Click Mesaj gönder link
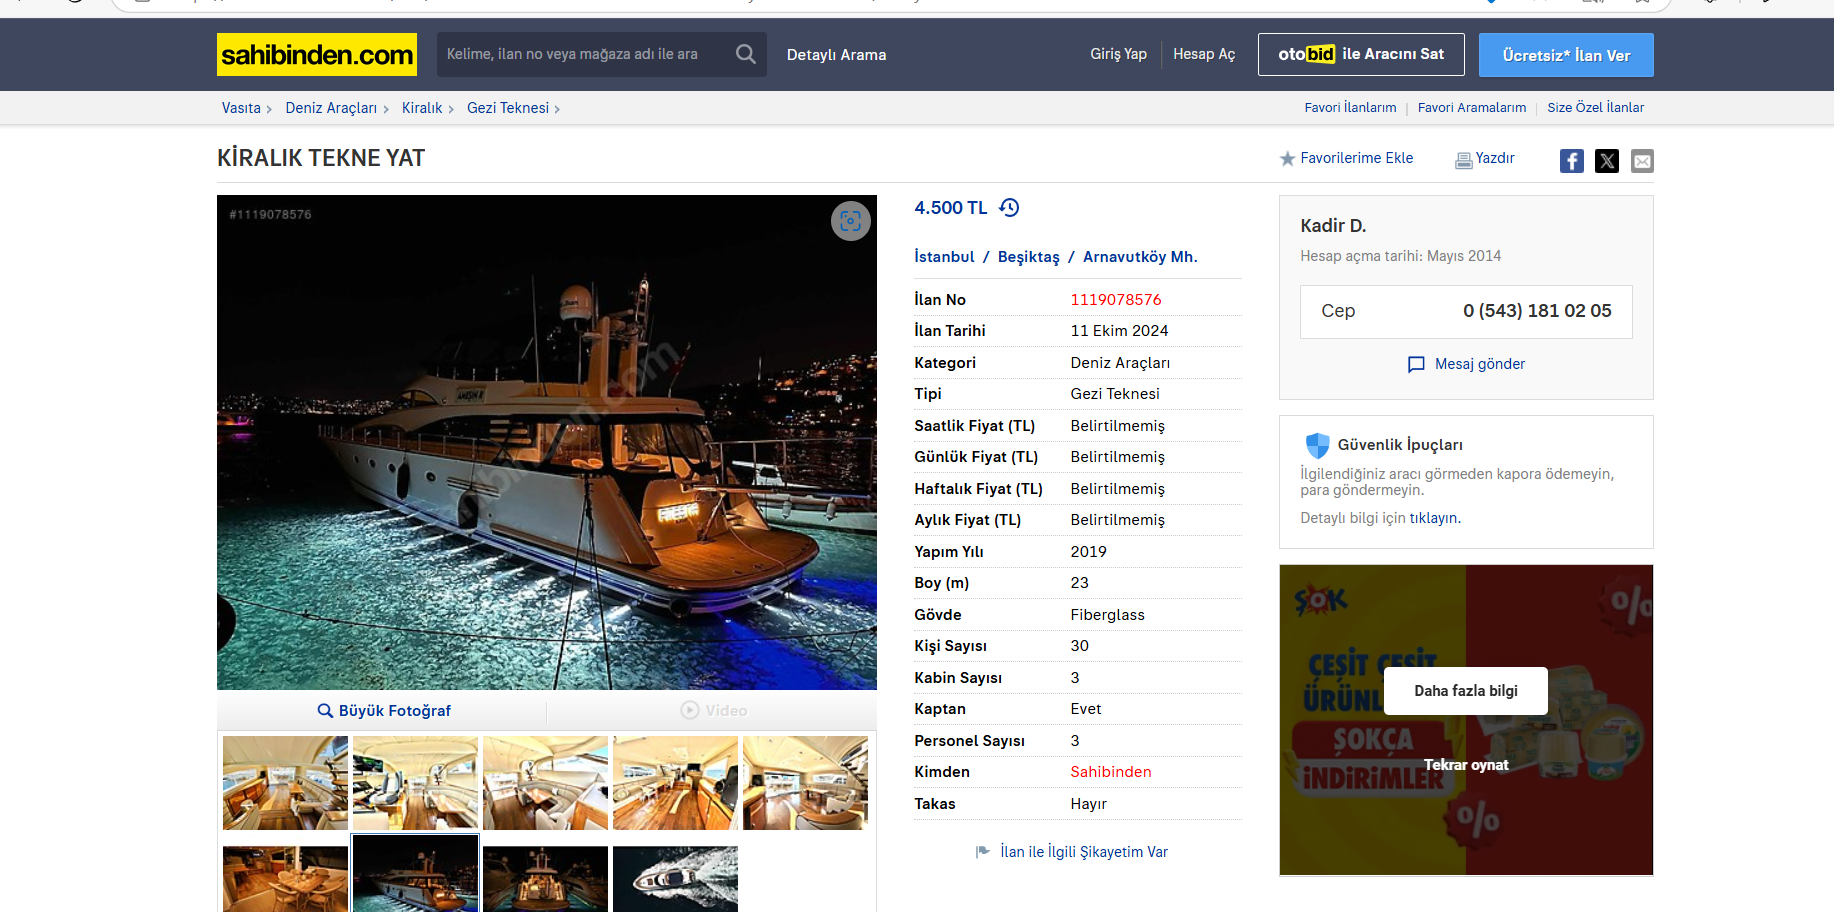 (1480, 364)
